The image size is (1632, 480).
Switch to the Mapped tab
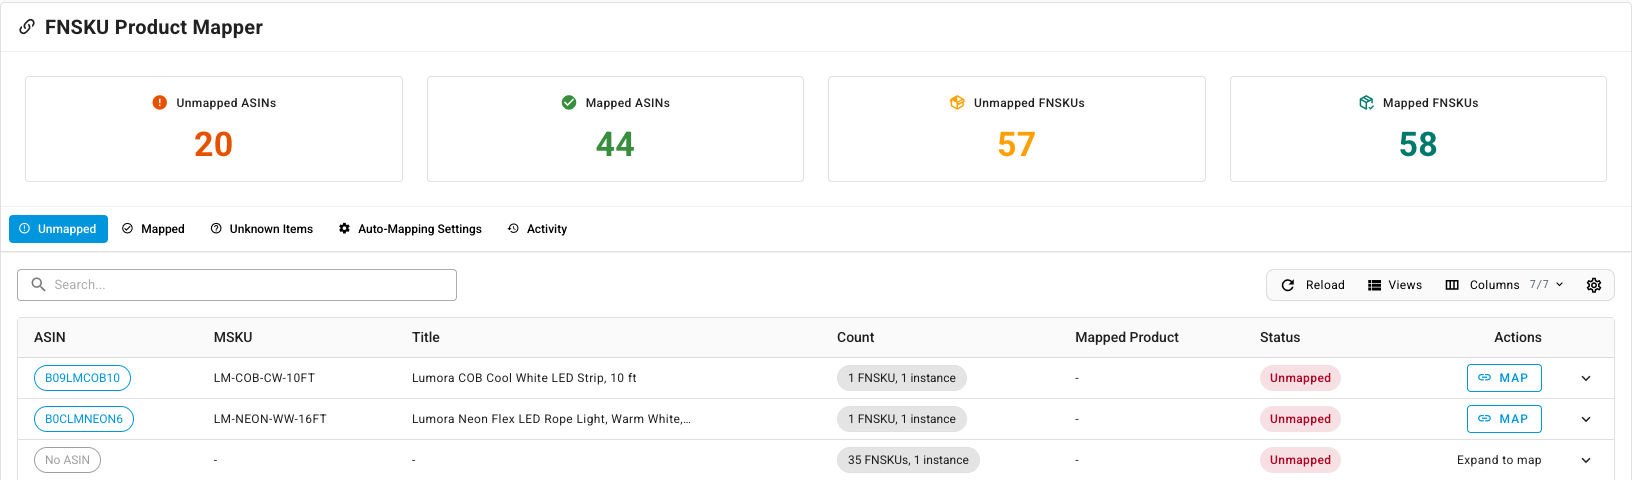pyautogui.click(x=153, y=229)
